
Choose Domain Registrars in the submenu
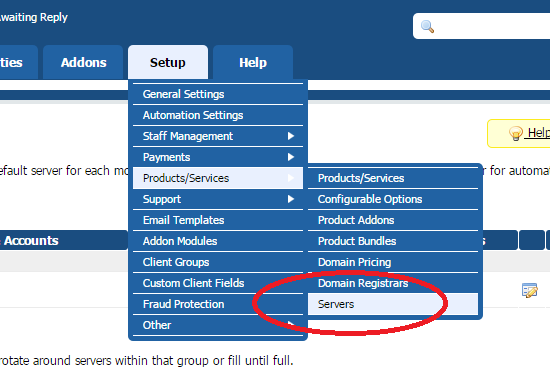click(x=393, y=283)
